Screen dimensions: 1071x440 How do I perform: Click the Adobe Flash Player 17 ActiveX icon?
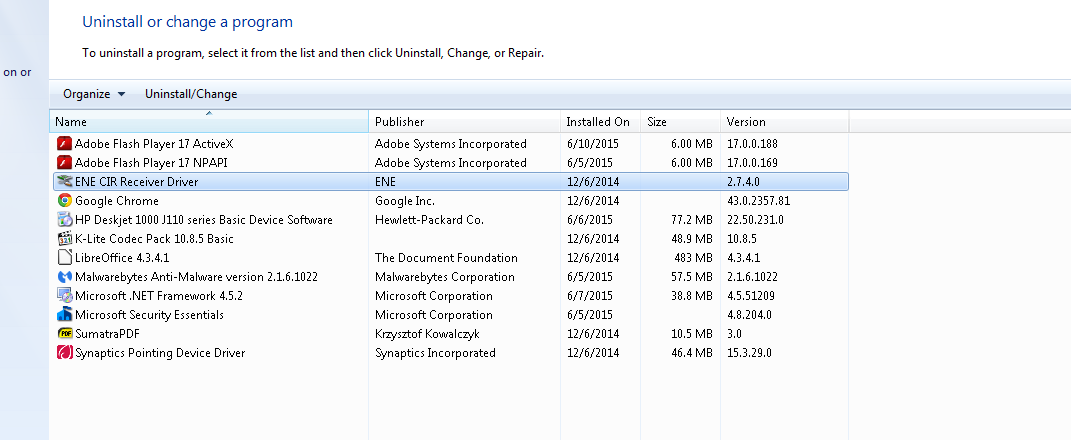point(64,143)
